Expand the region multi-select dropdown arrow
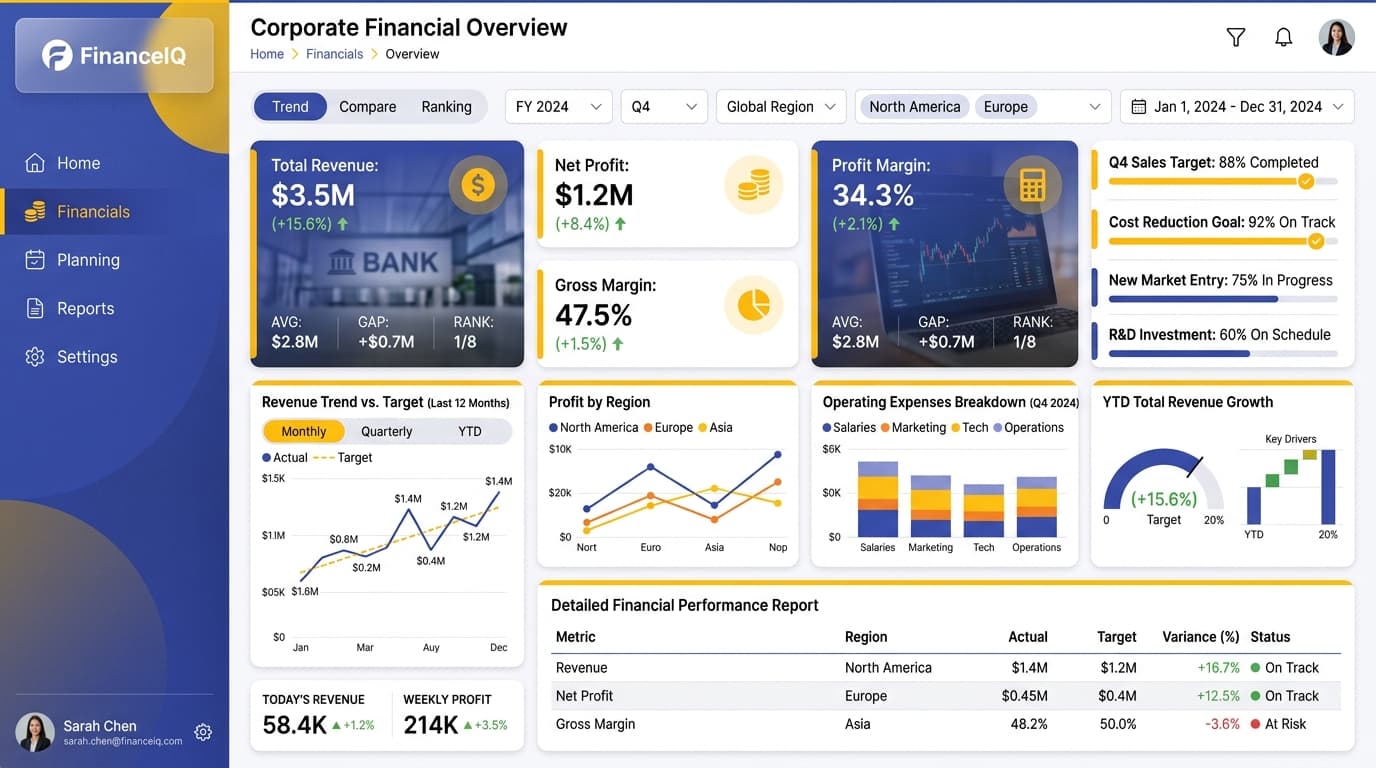Viewport: 1376px width, 768px height. pos(1095,107)
